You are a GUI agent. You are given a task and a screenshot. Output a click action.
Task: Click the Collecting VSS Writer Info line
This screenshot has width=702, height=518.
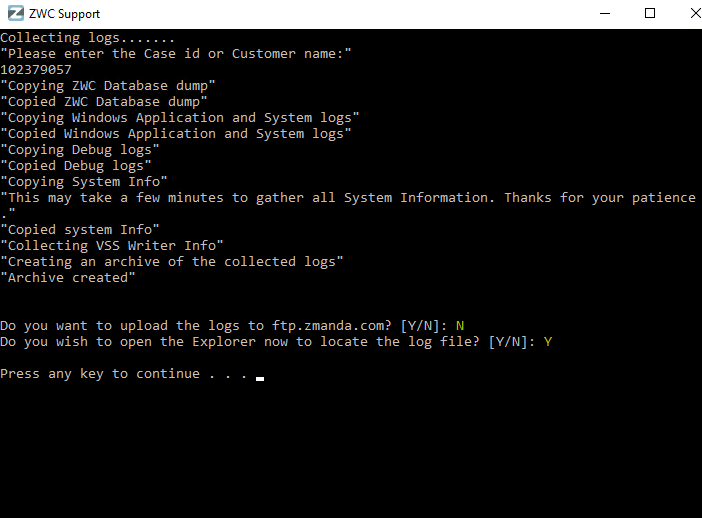point(112,246)
